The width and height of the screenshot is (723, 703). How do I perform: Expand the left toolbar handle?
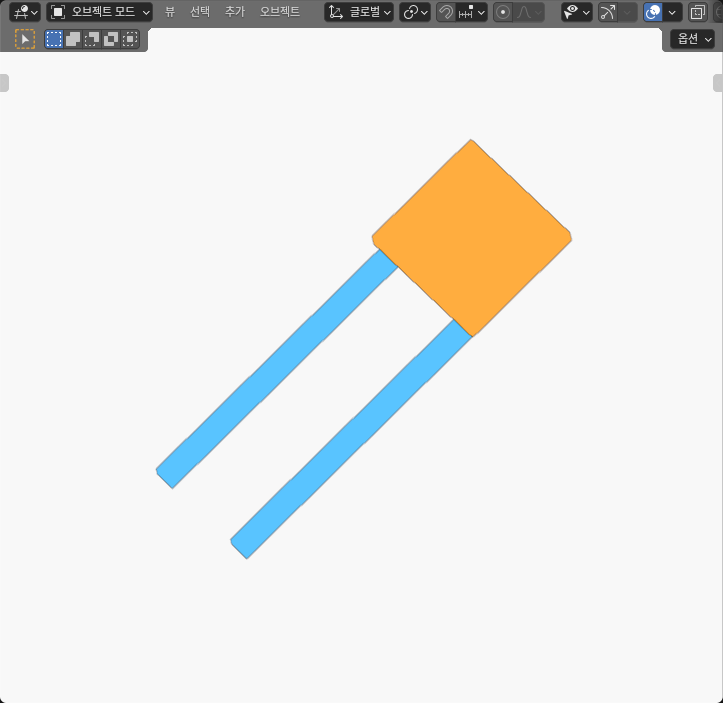point(4,83)
